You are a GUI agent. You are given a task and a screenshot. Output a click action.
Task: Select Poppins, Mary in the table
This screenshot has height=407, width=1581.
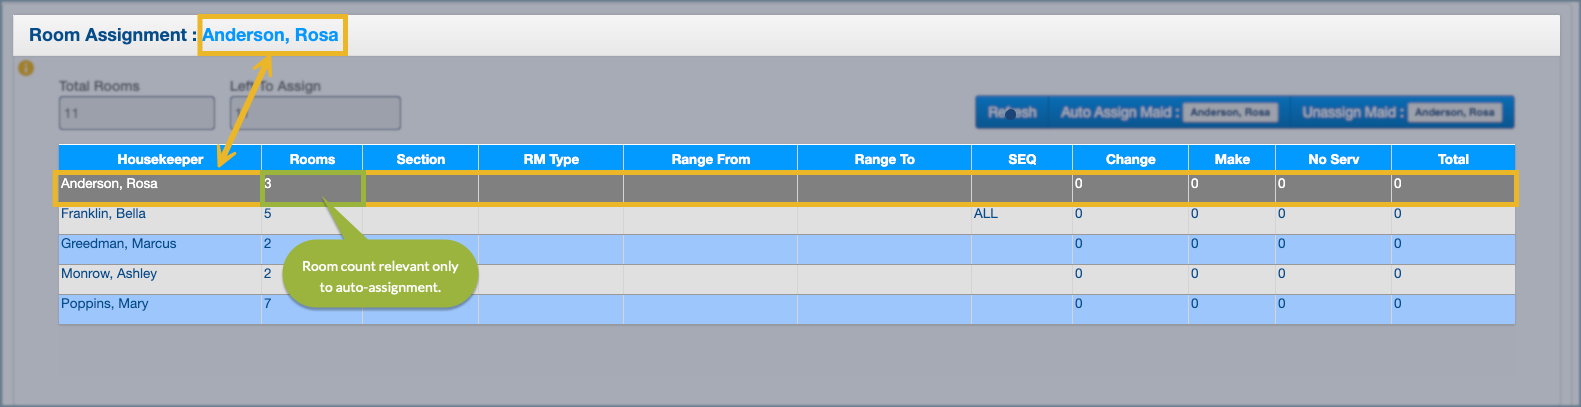pyautogui.click(x=104, y=304)
